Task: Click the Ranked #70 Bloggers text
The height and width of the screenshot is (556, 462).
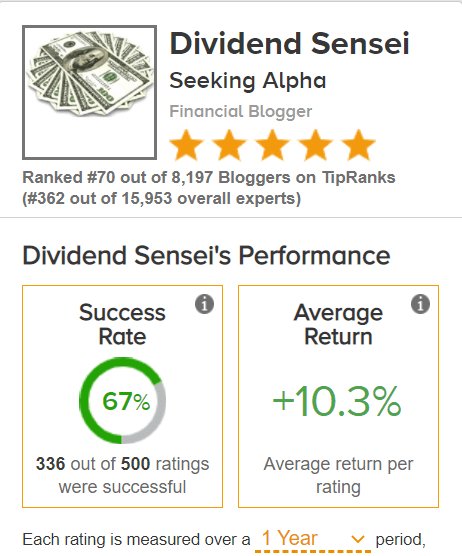Action: (209, 177)
